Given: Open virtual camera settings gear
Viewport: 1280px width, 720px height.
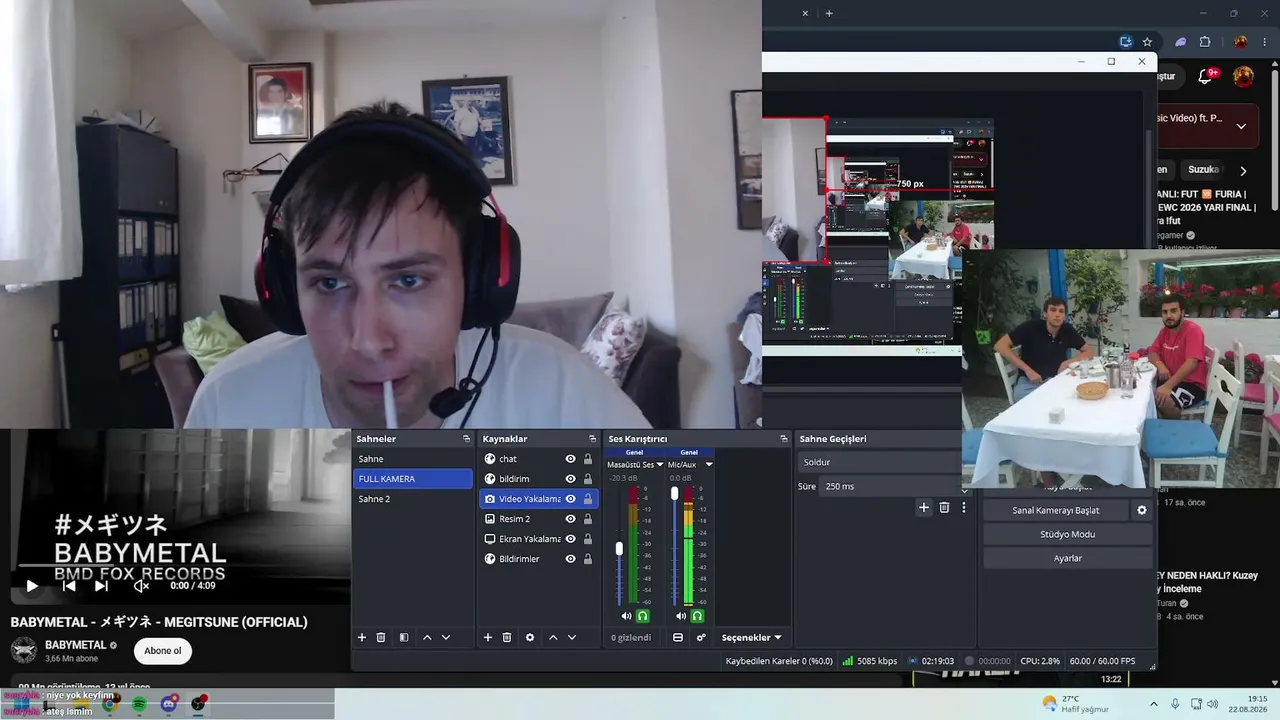Looking at the screenshot, I should point(1142,510).
